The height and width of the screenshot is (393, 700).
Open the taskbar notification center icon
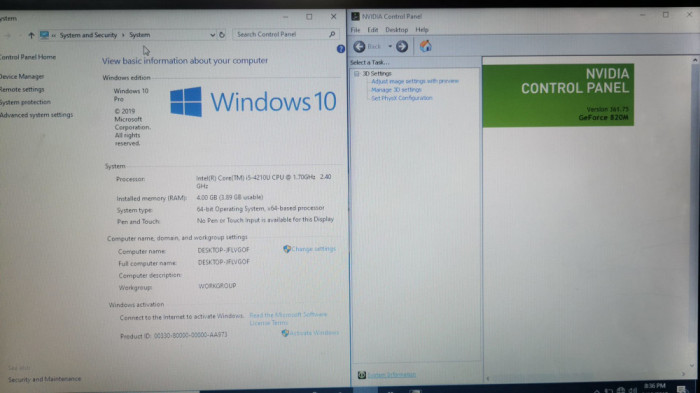[681, 389]
